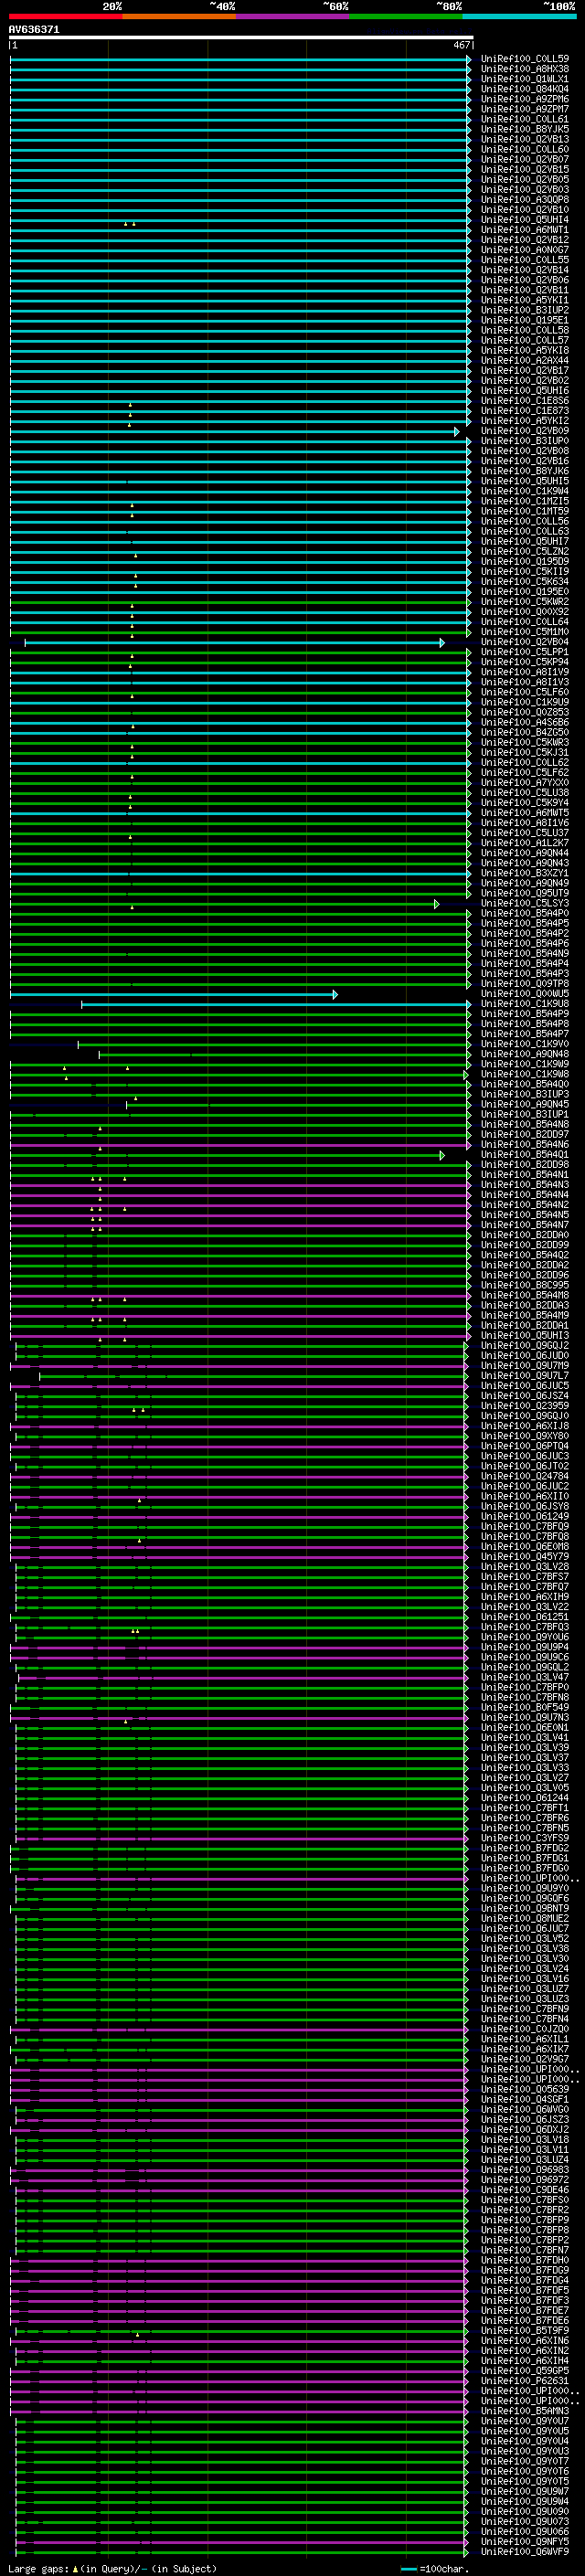This screenshot has height=2576, width=585.
Task: Select the query name AV636371
Action: click(x=34, y=29)
